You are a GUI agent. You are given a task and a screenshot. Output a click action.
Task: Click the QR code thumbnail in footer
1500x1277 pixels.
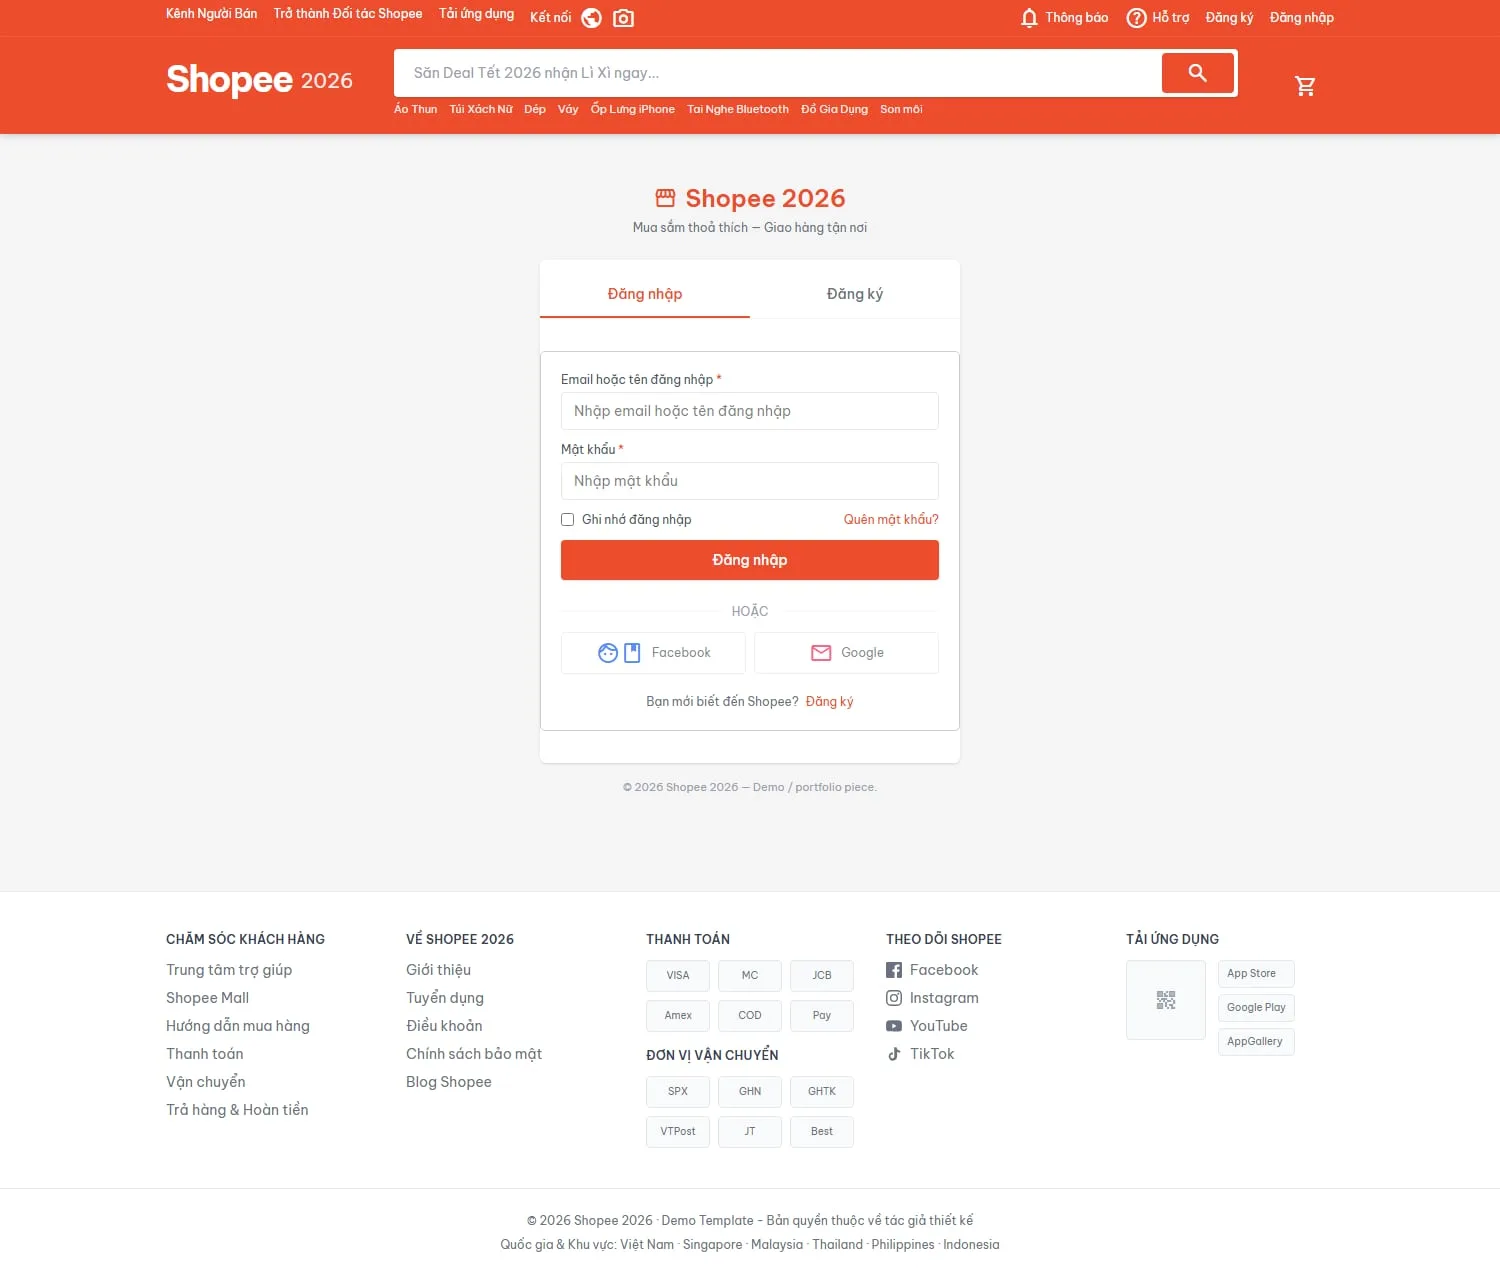1166,1000
